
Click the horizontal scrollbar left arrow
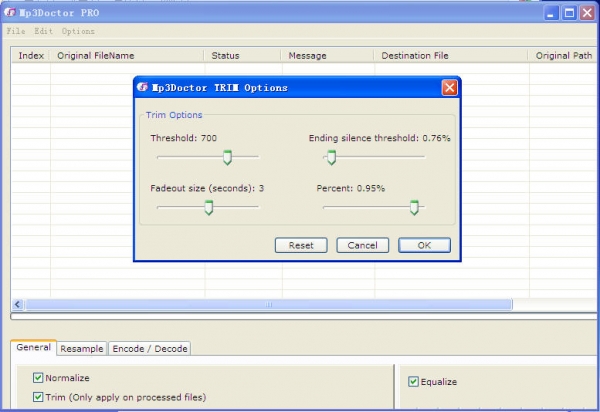click(18, 305)
